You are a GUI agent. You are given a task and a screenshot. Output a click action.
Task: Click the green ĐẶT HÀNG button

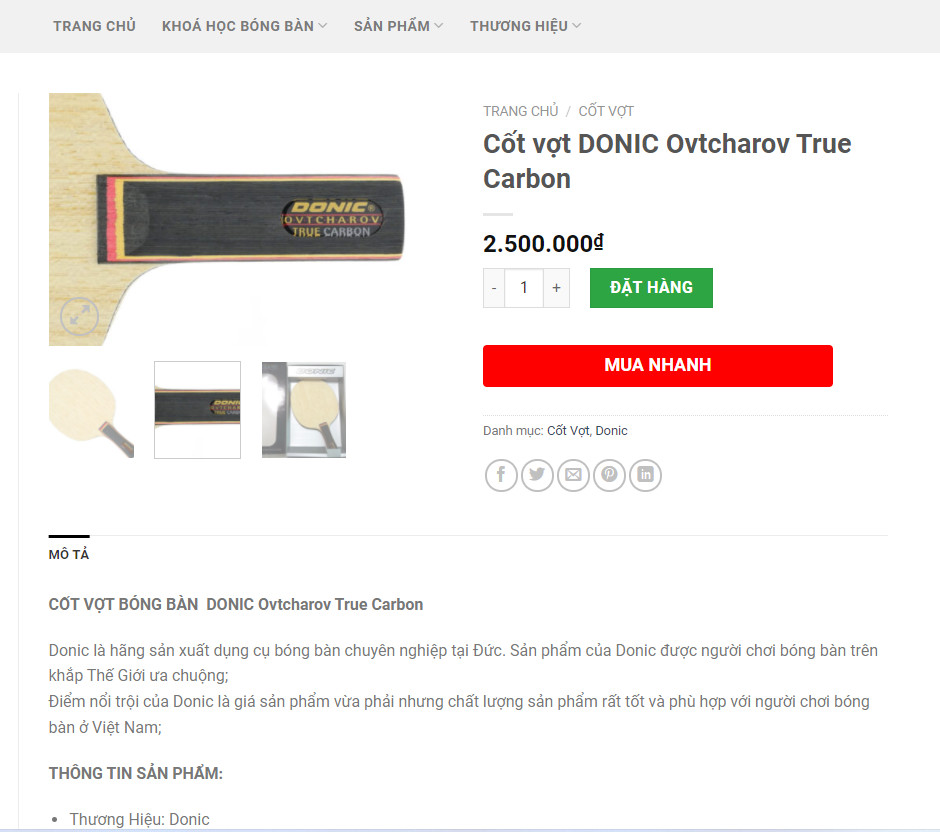tap(651, 288)
